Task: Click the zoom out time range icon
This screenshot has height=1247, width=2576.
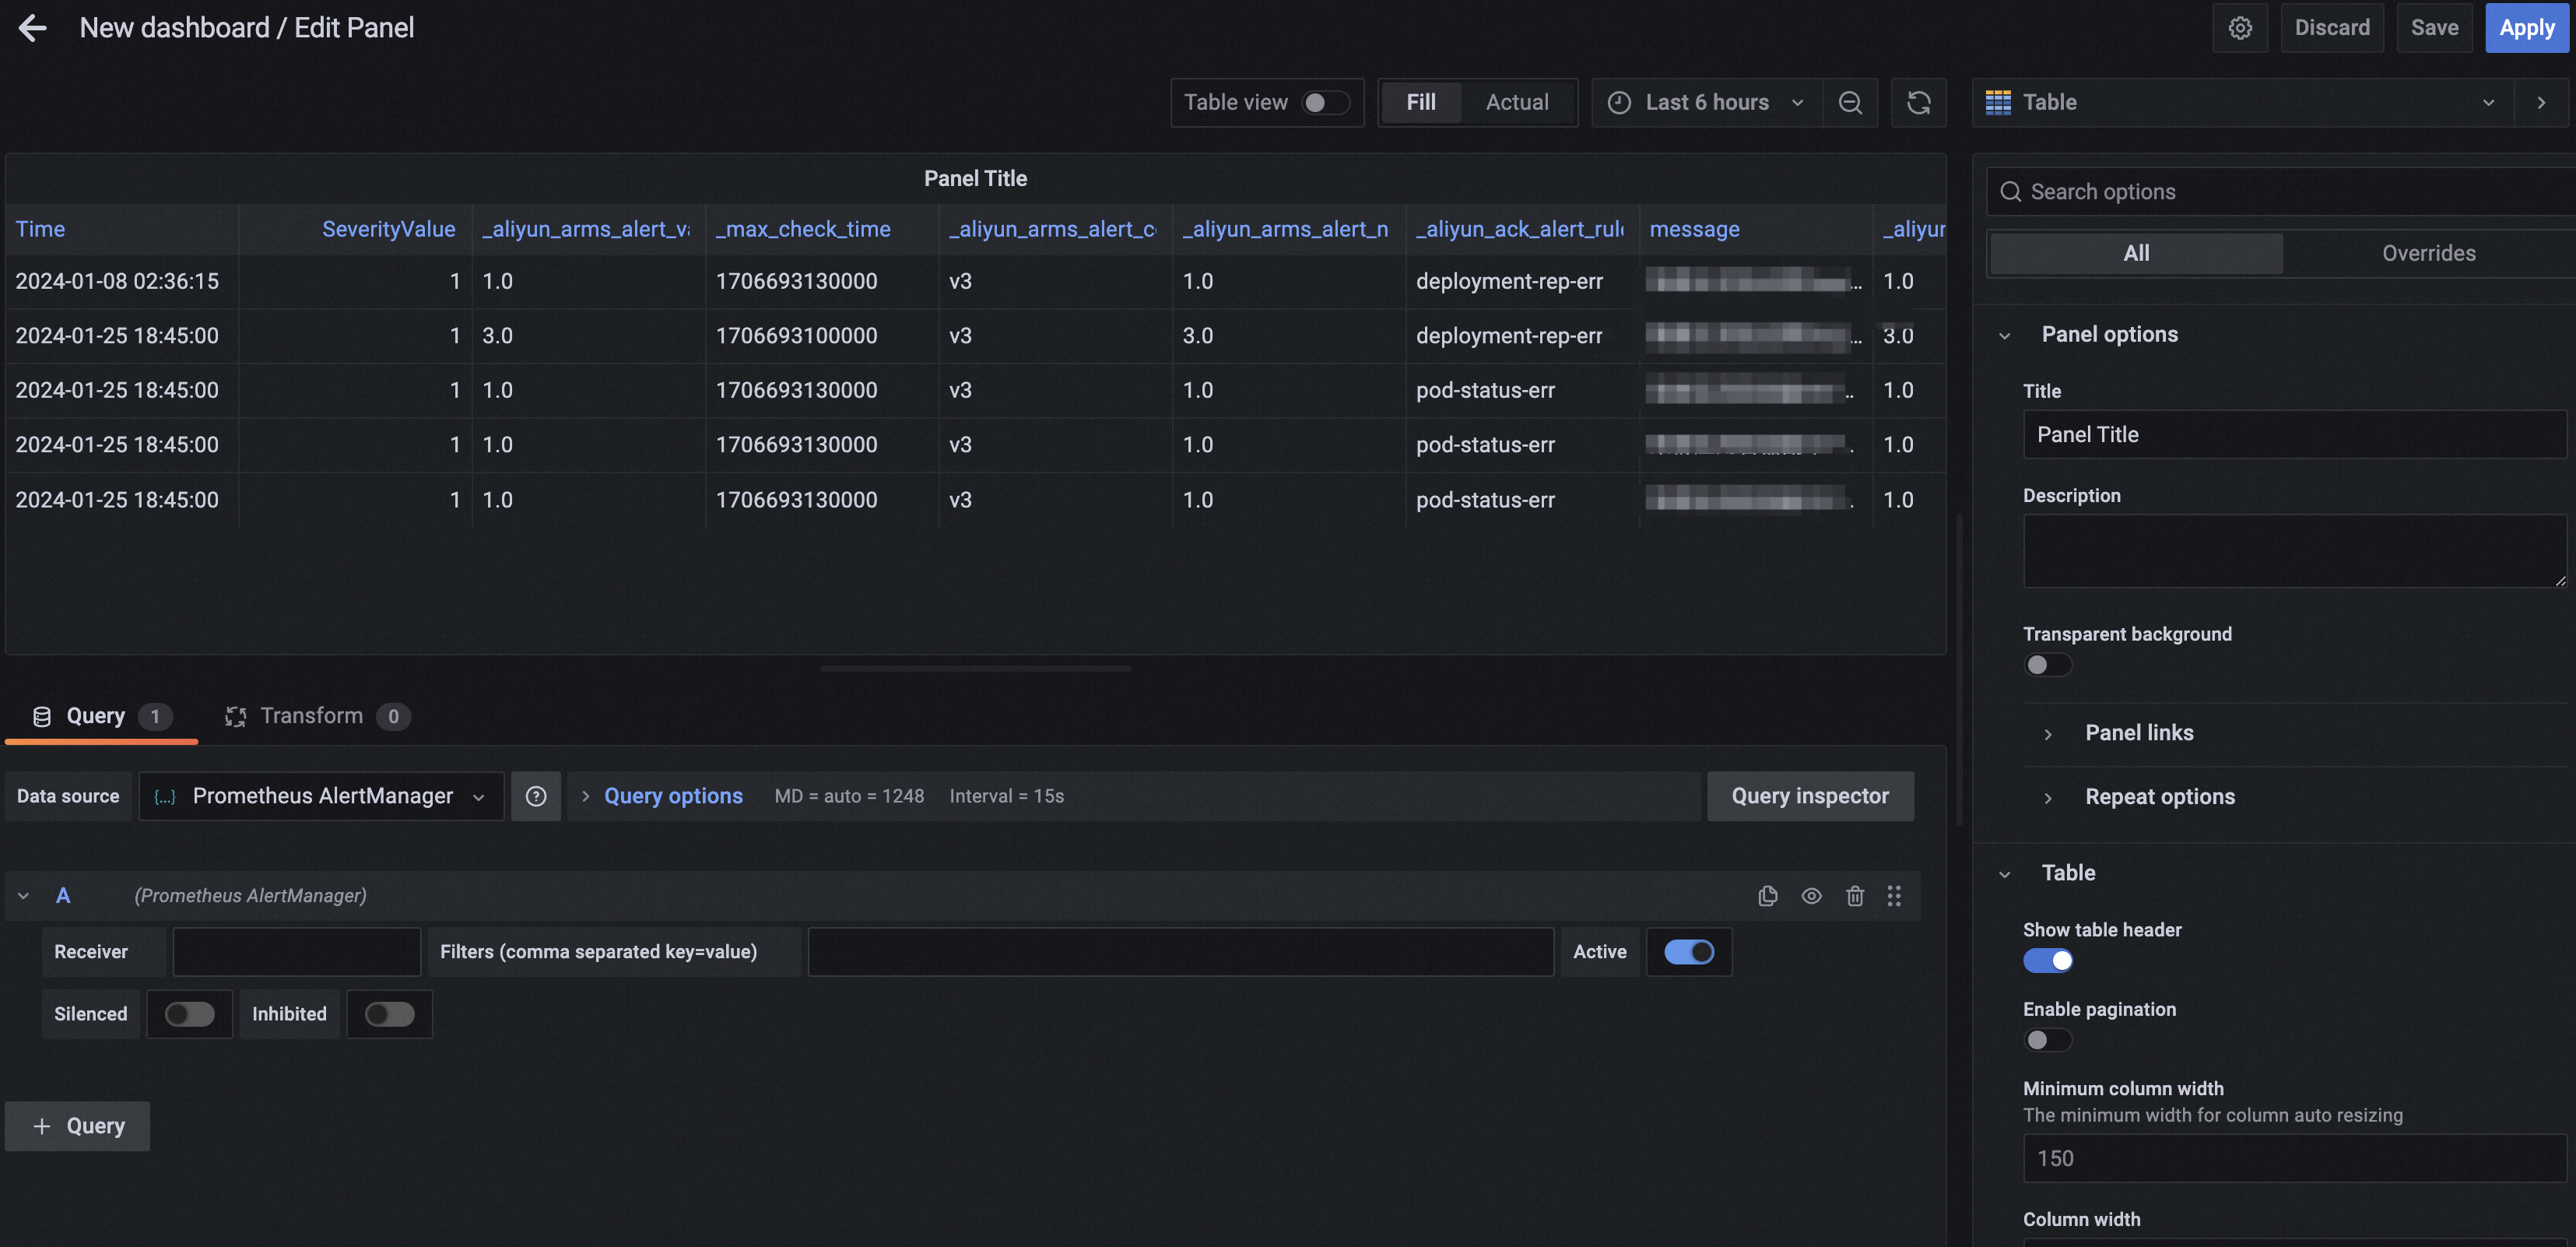Action: (x=1849, y=103)
